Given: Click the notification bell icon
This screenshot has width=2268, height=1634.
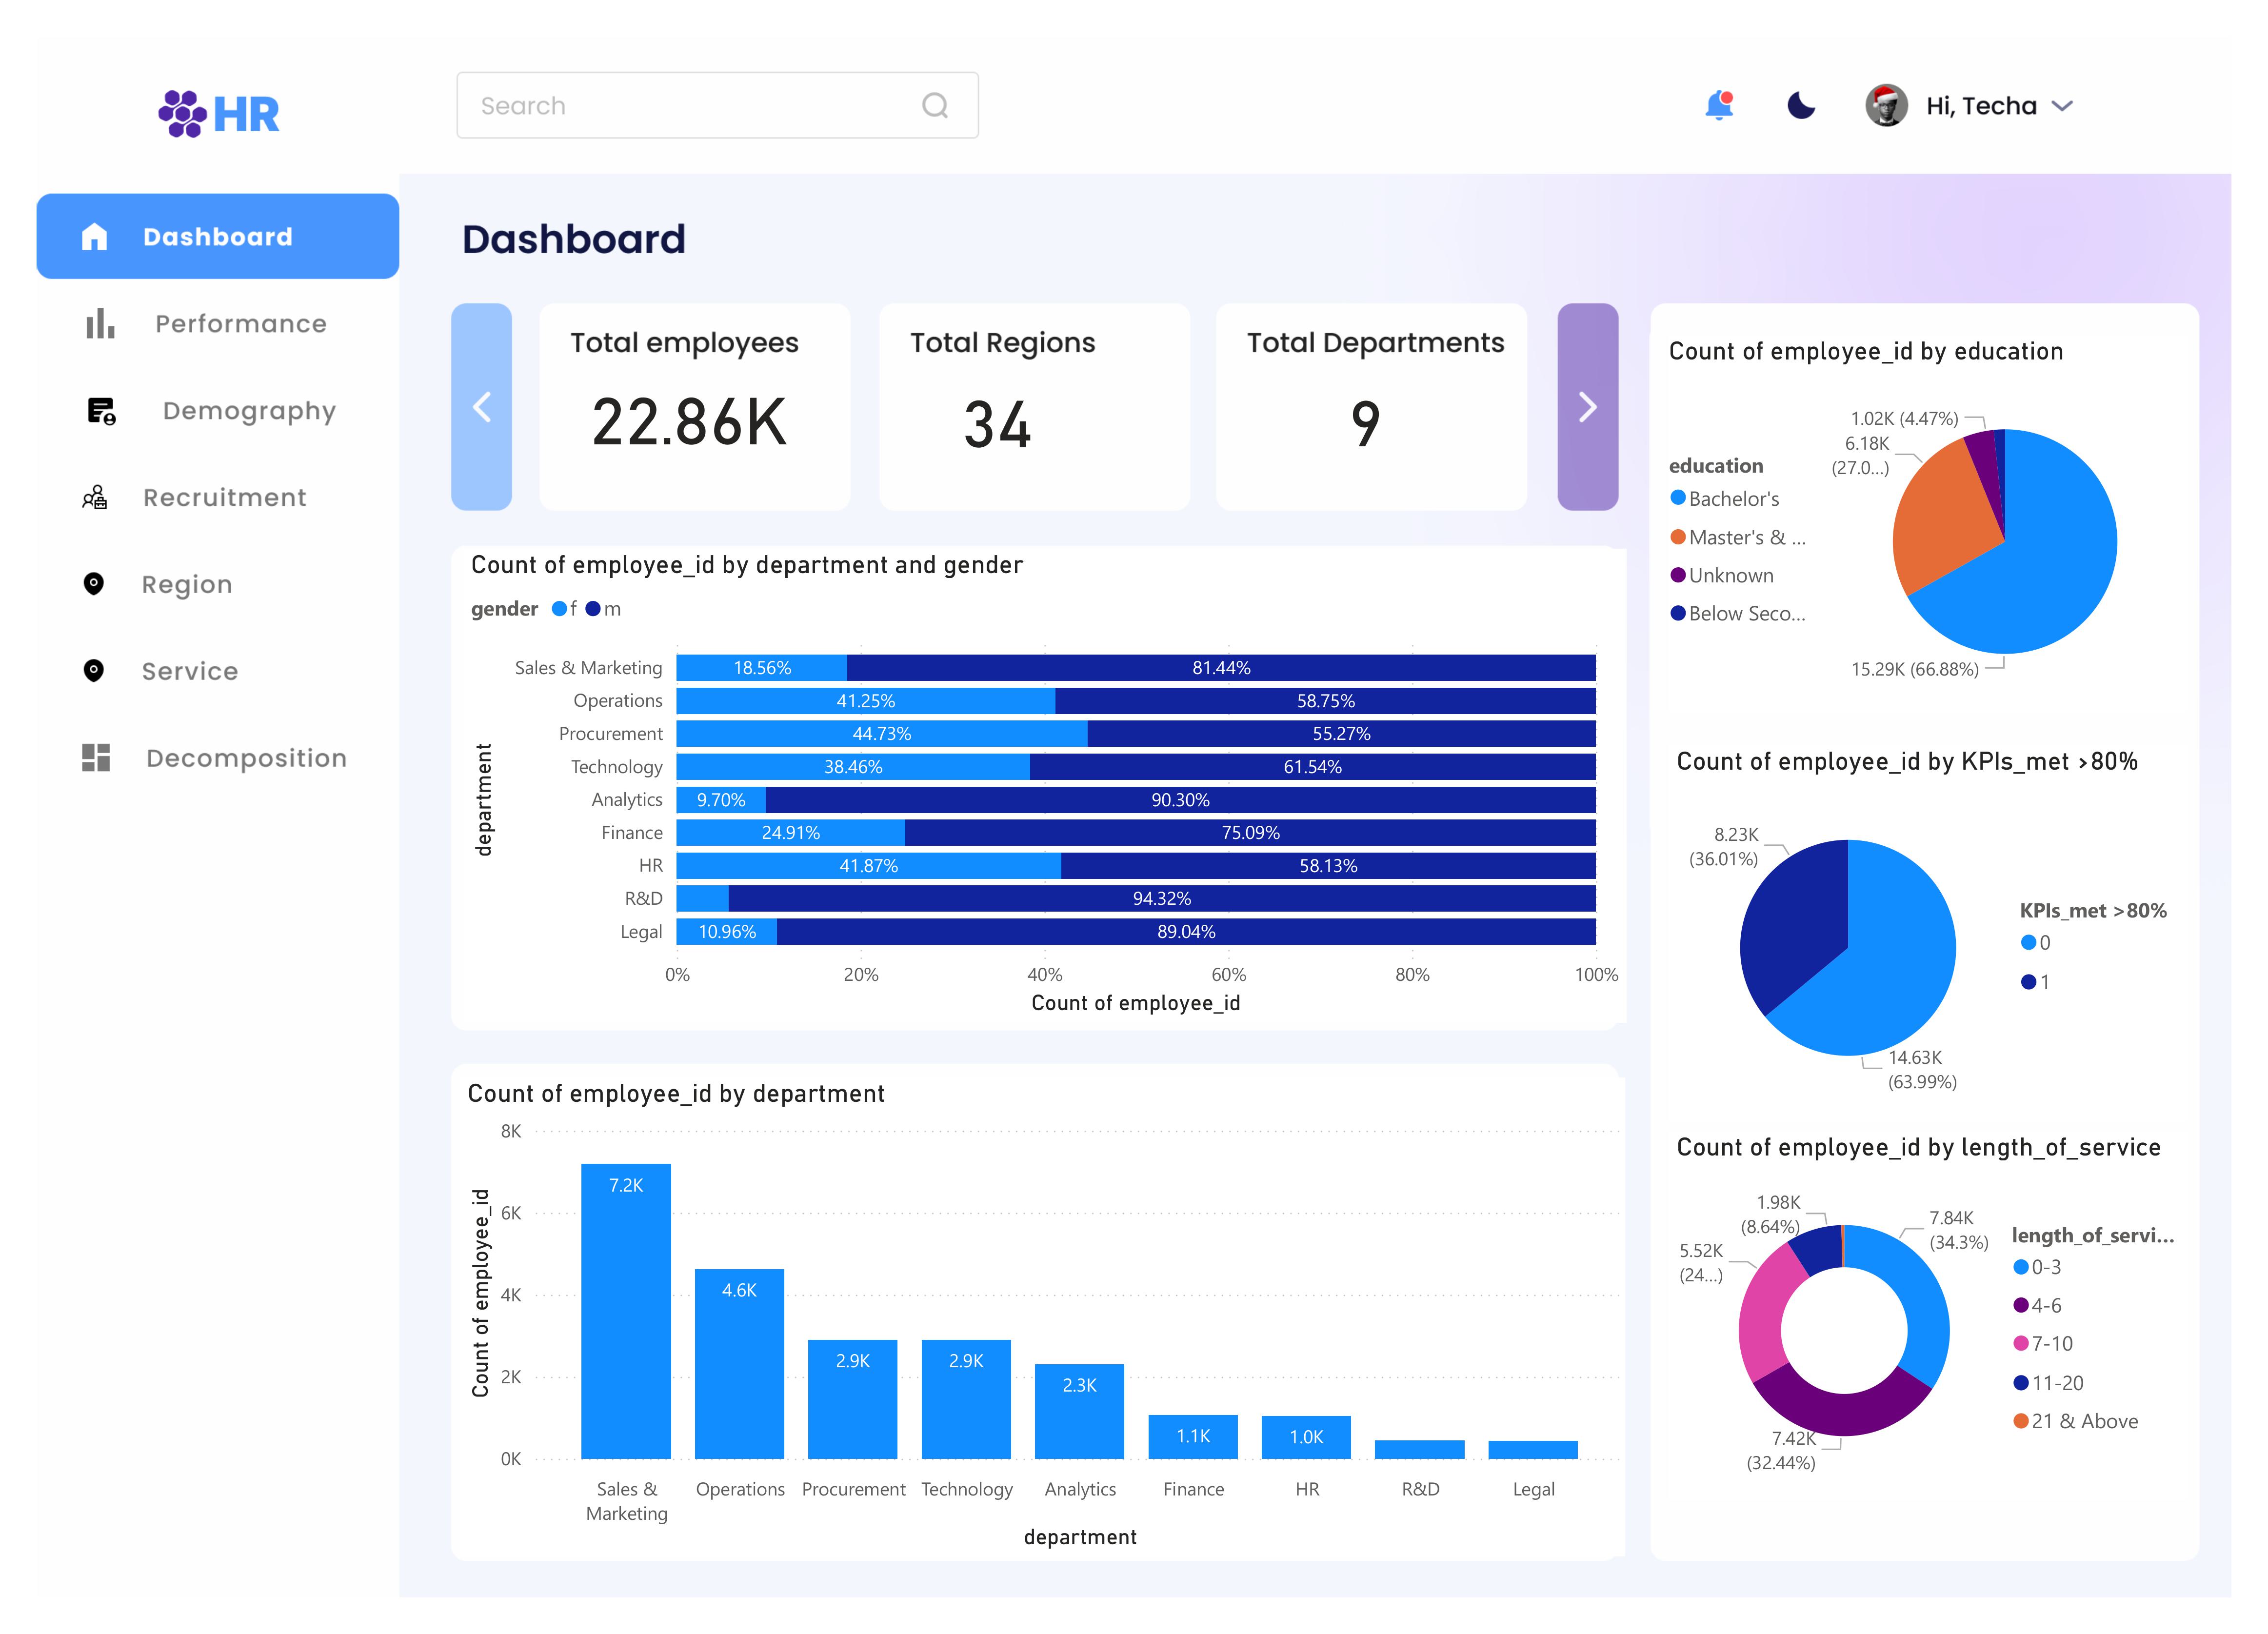Looking at the screenshot, I should pos(1718,105).
